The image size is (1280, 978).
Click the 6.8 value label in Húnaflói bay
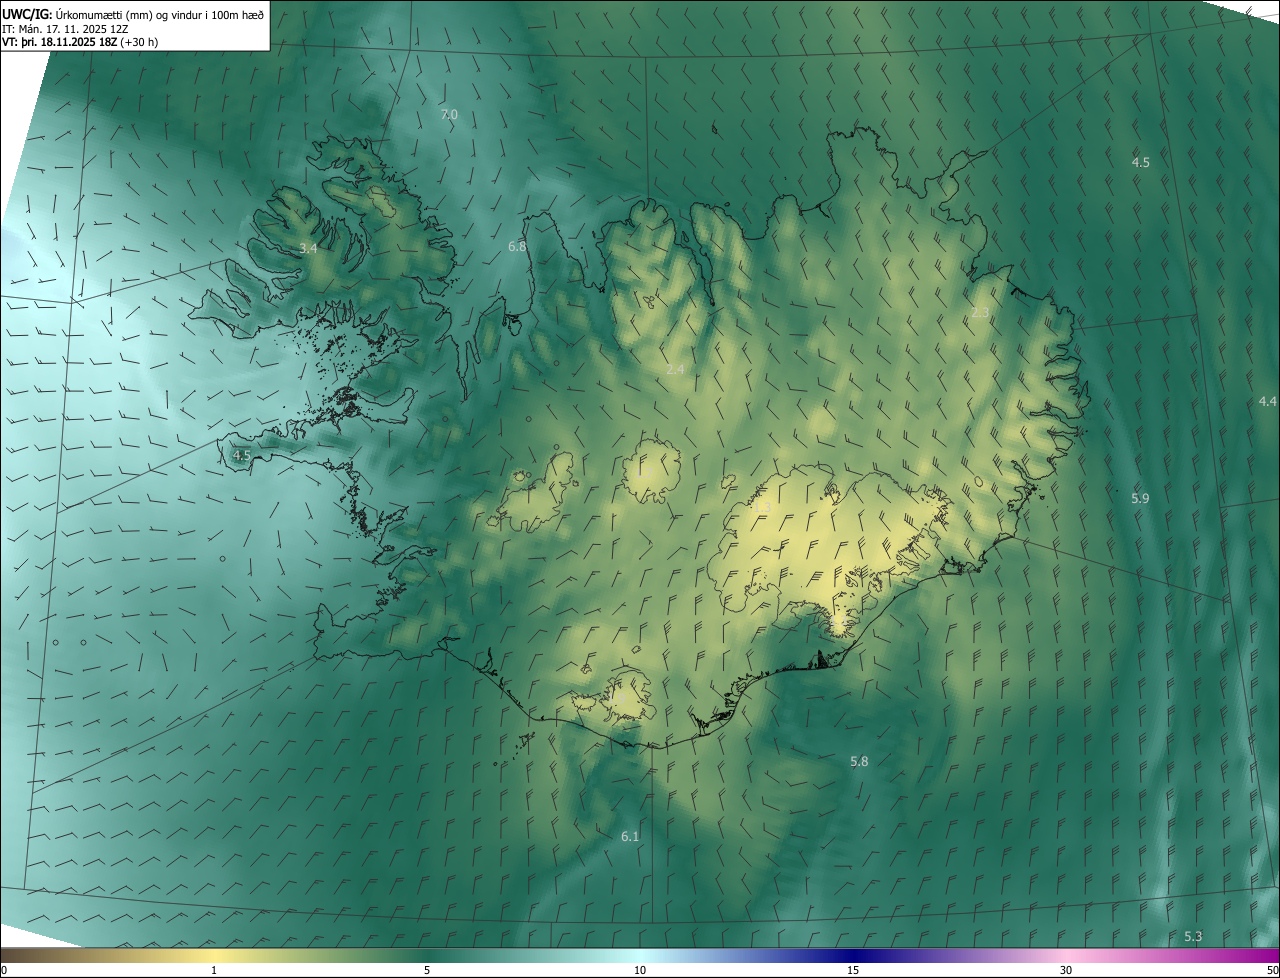coord(517,246)
